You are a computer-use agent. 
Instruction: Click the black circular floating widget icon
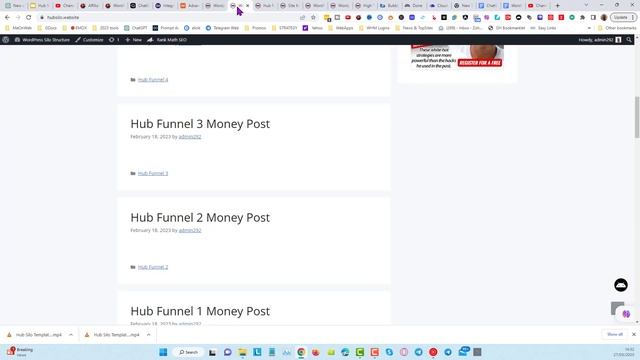pos(621,285)
